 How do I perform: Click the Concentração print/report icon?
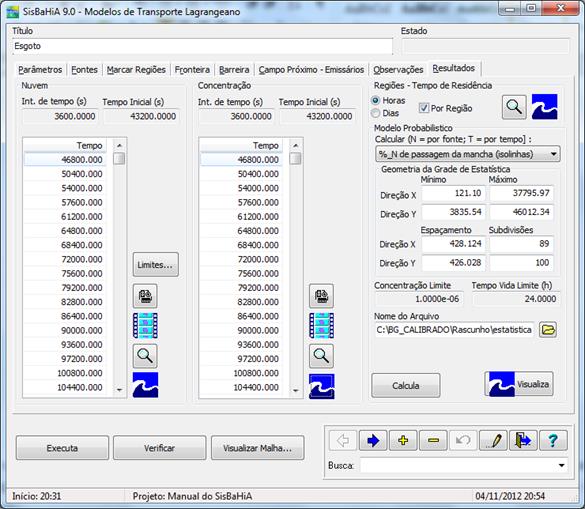pyautogui.click(x=321, y=296)
